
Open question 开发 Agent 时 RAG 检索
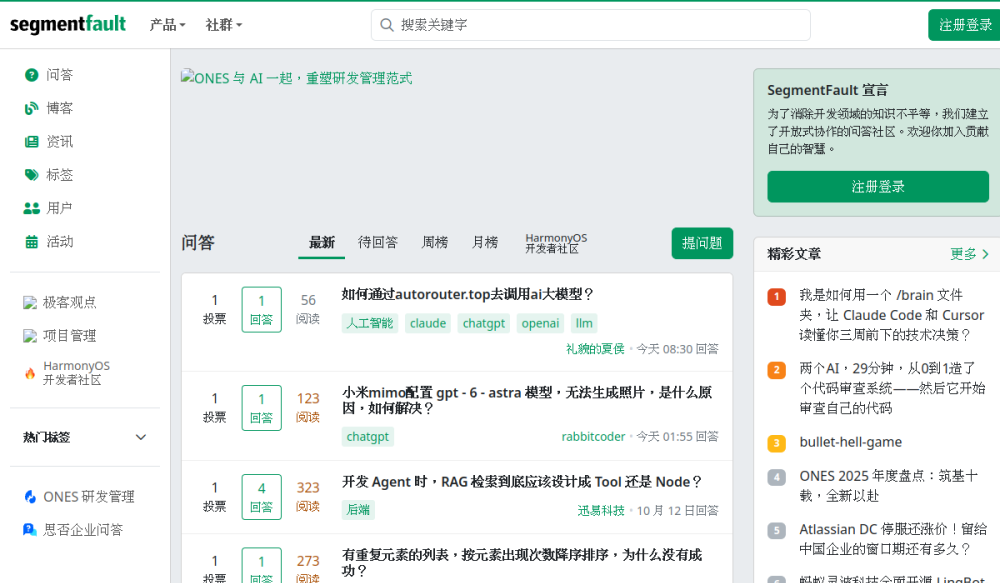(x=522, y=482)
